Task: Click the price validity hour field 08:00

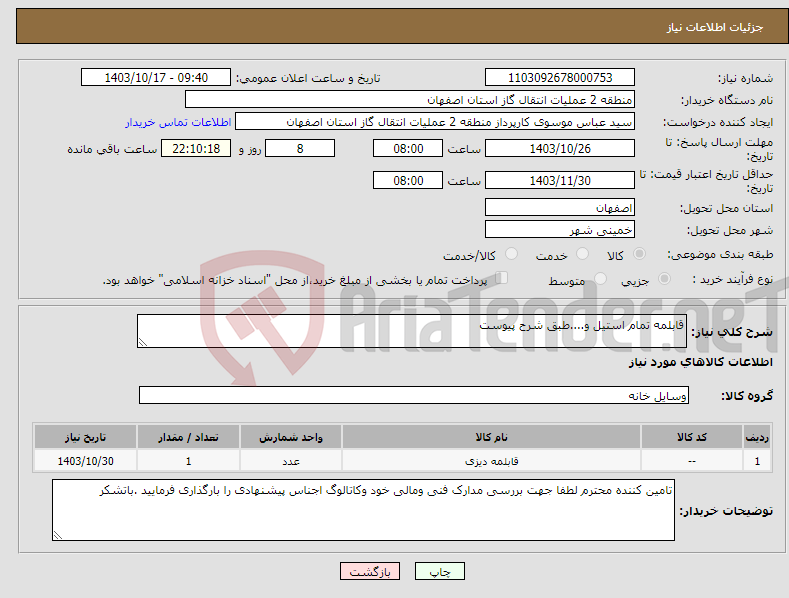Action: [408, 180]
